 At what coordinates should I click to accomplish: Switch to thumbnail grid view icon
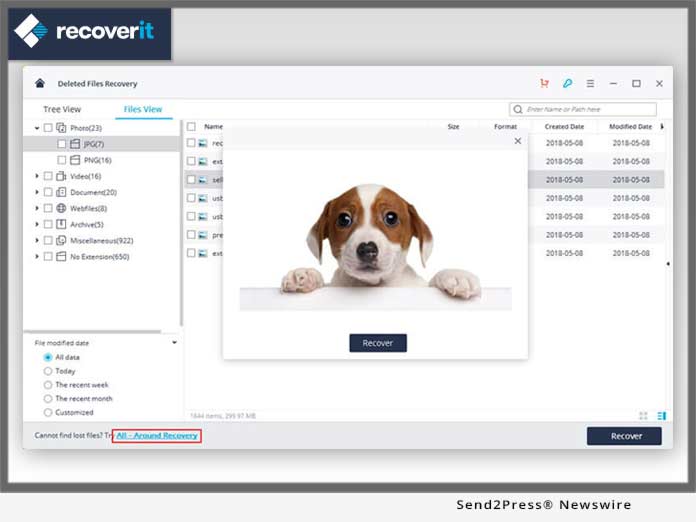coord(642,415)
